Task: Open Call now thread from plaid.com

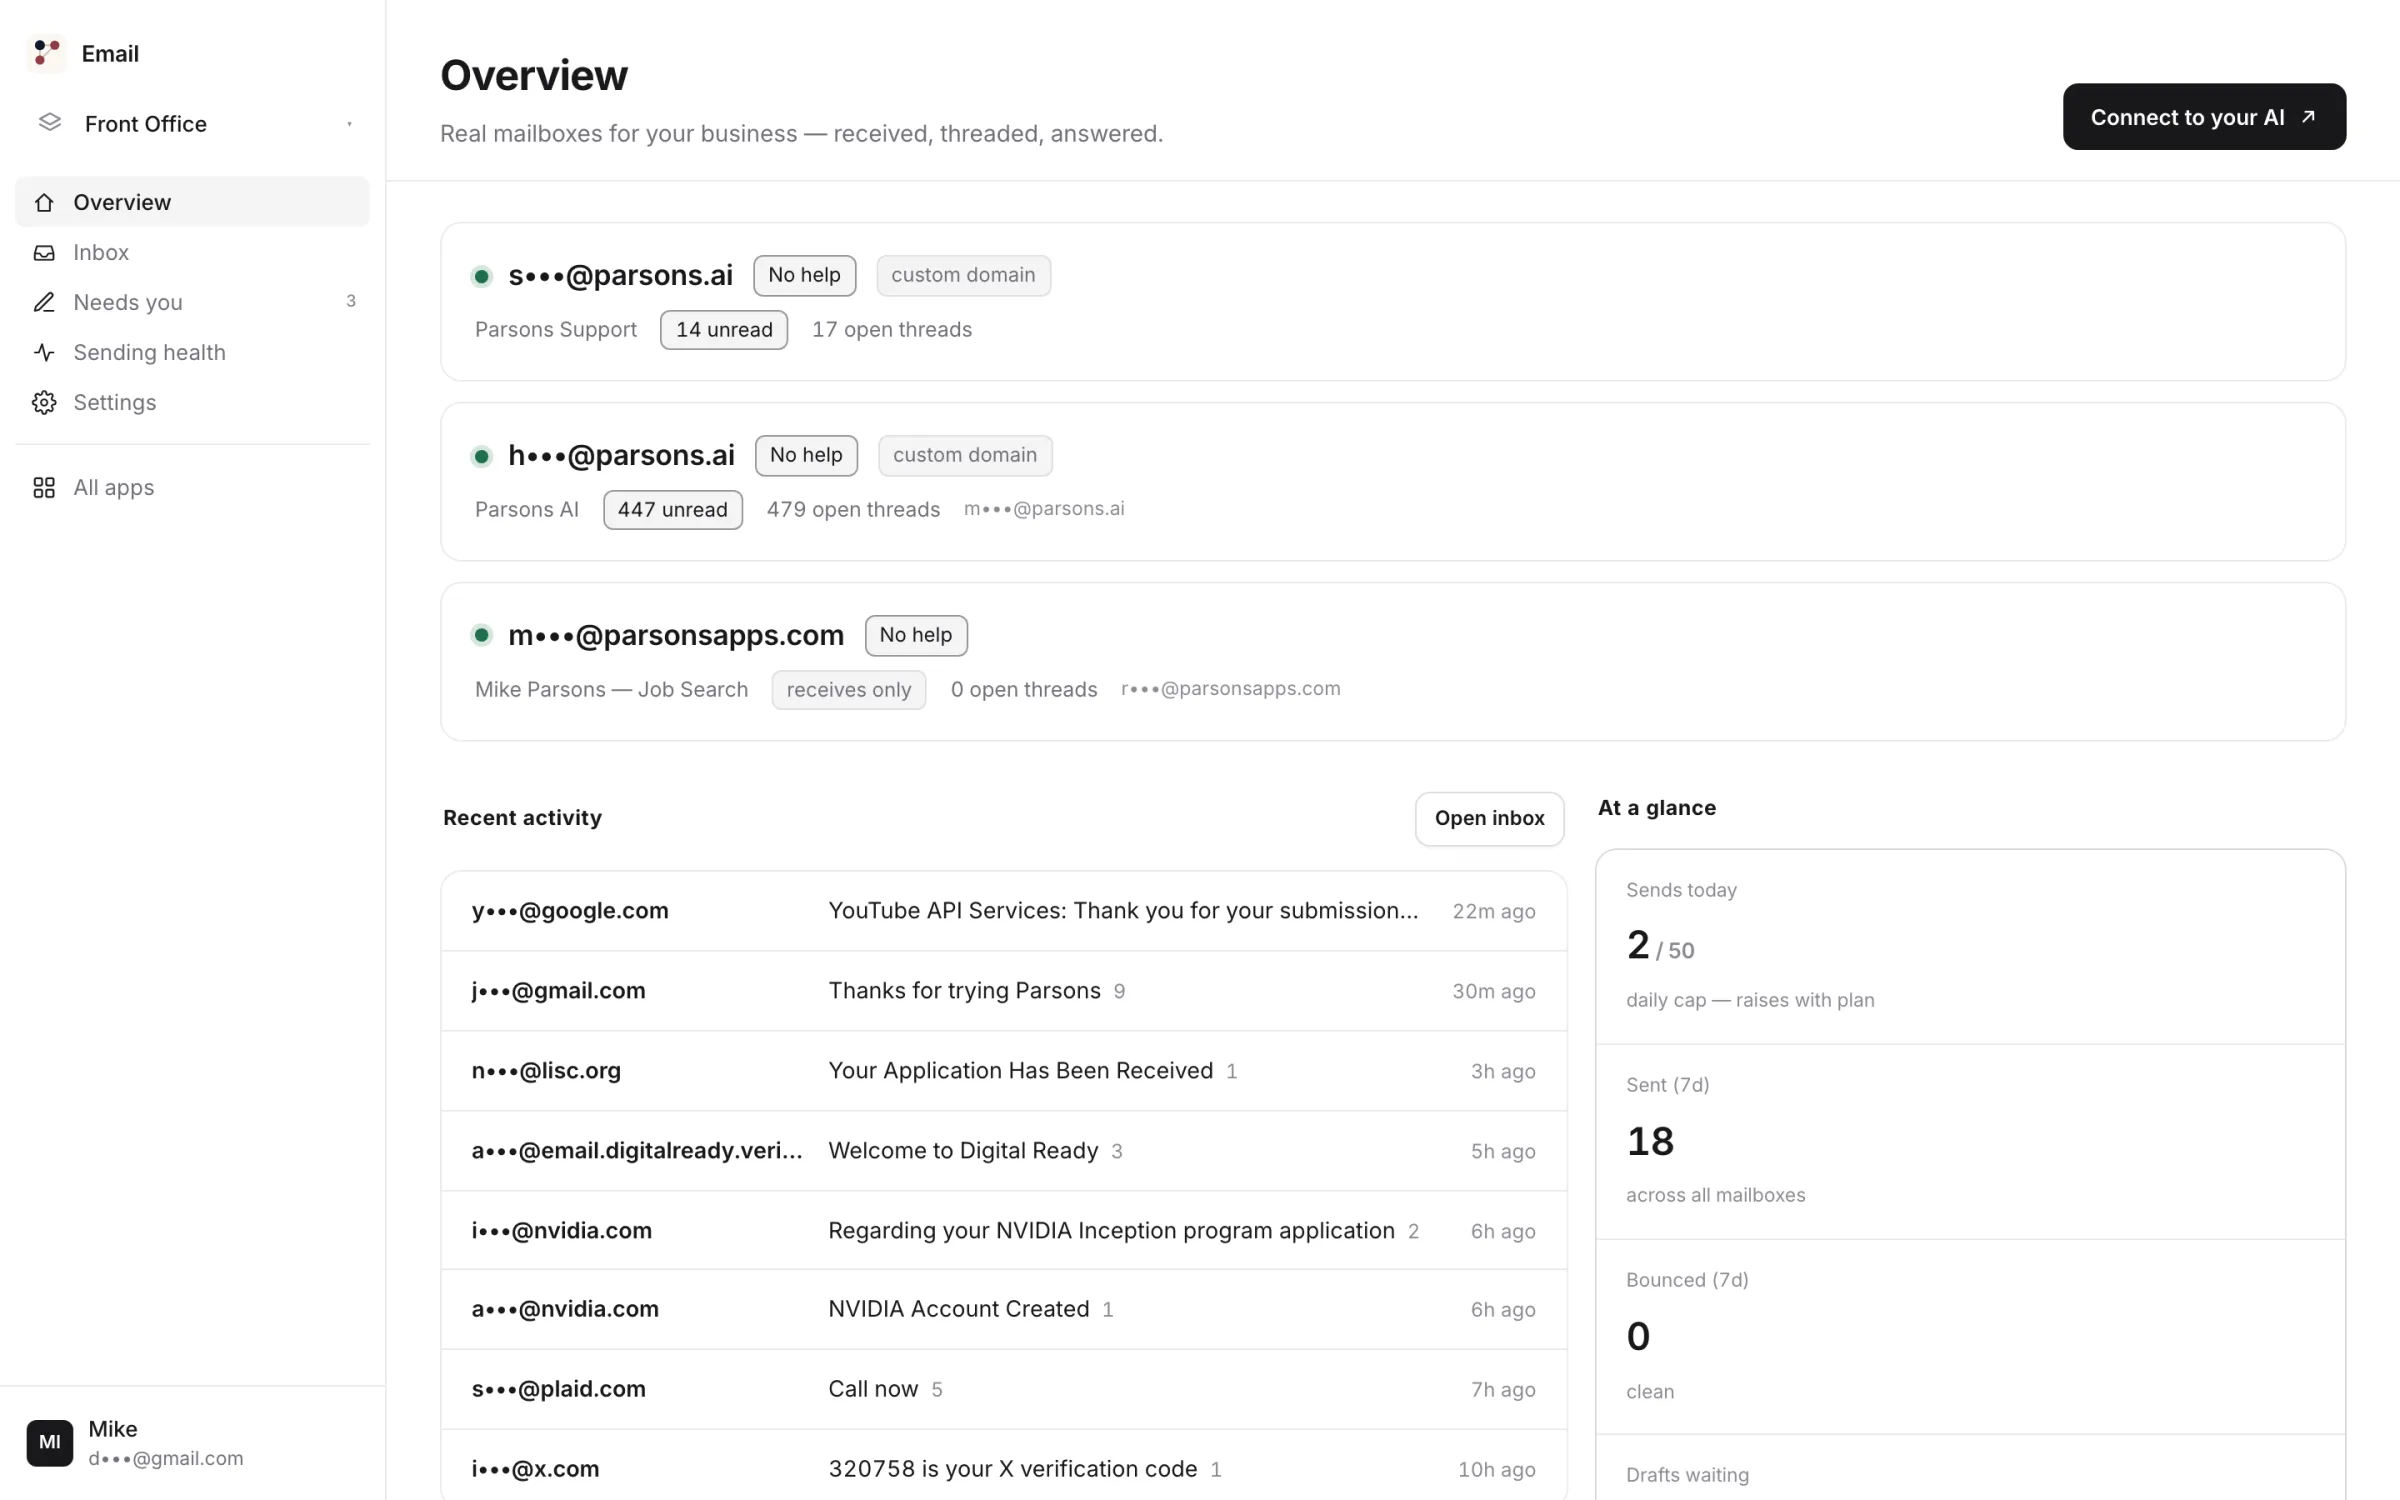Action: tap(1004, 1389)
